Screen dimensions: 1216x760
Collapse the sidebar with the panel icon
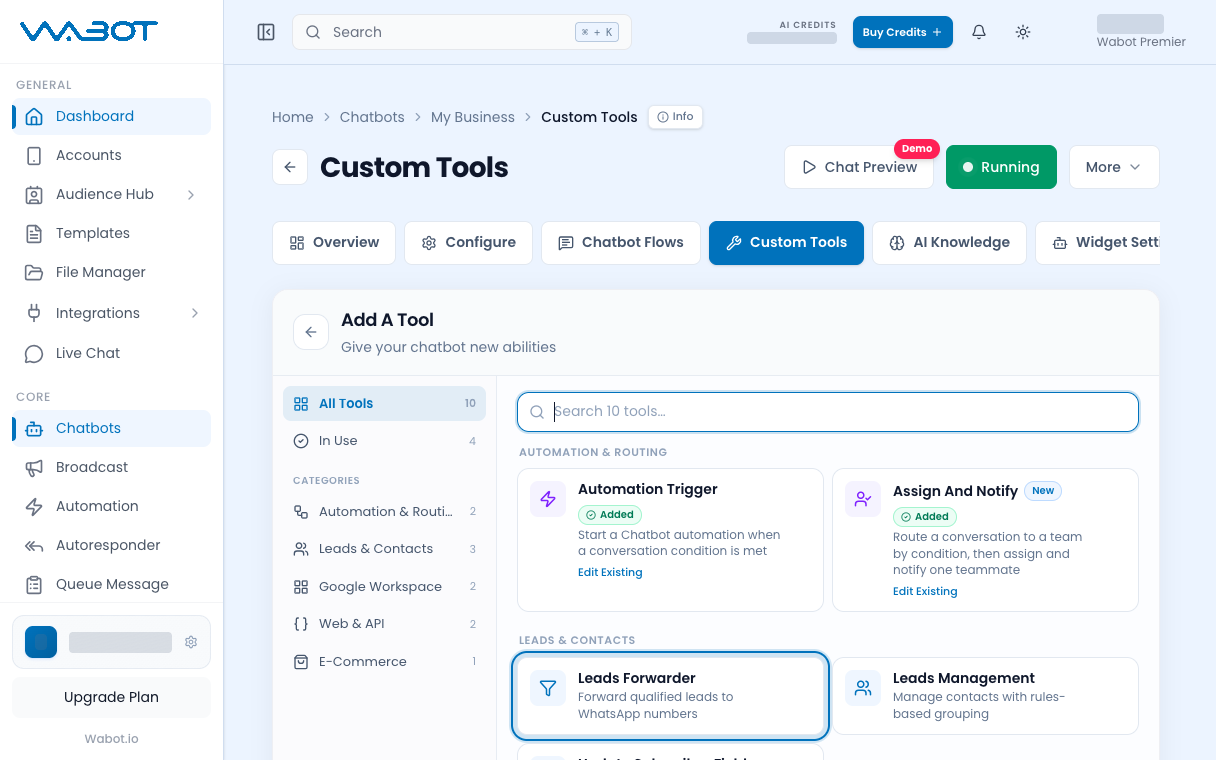point(266,32)
